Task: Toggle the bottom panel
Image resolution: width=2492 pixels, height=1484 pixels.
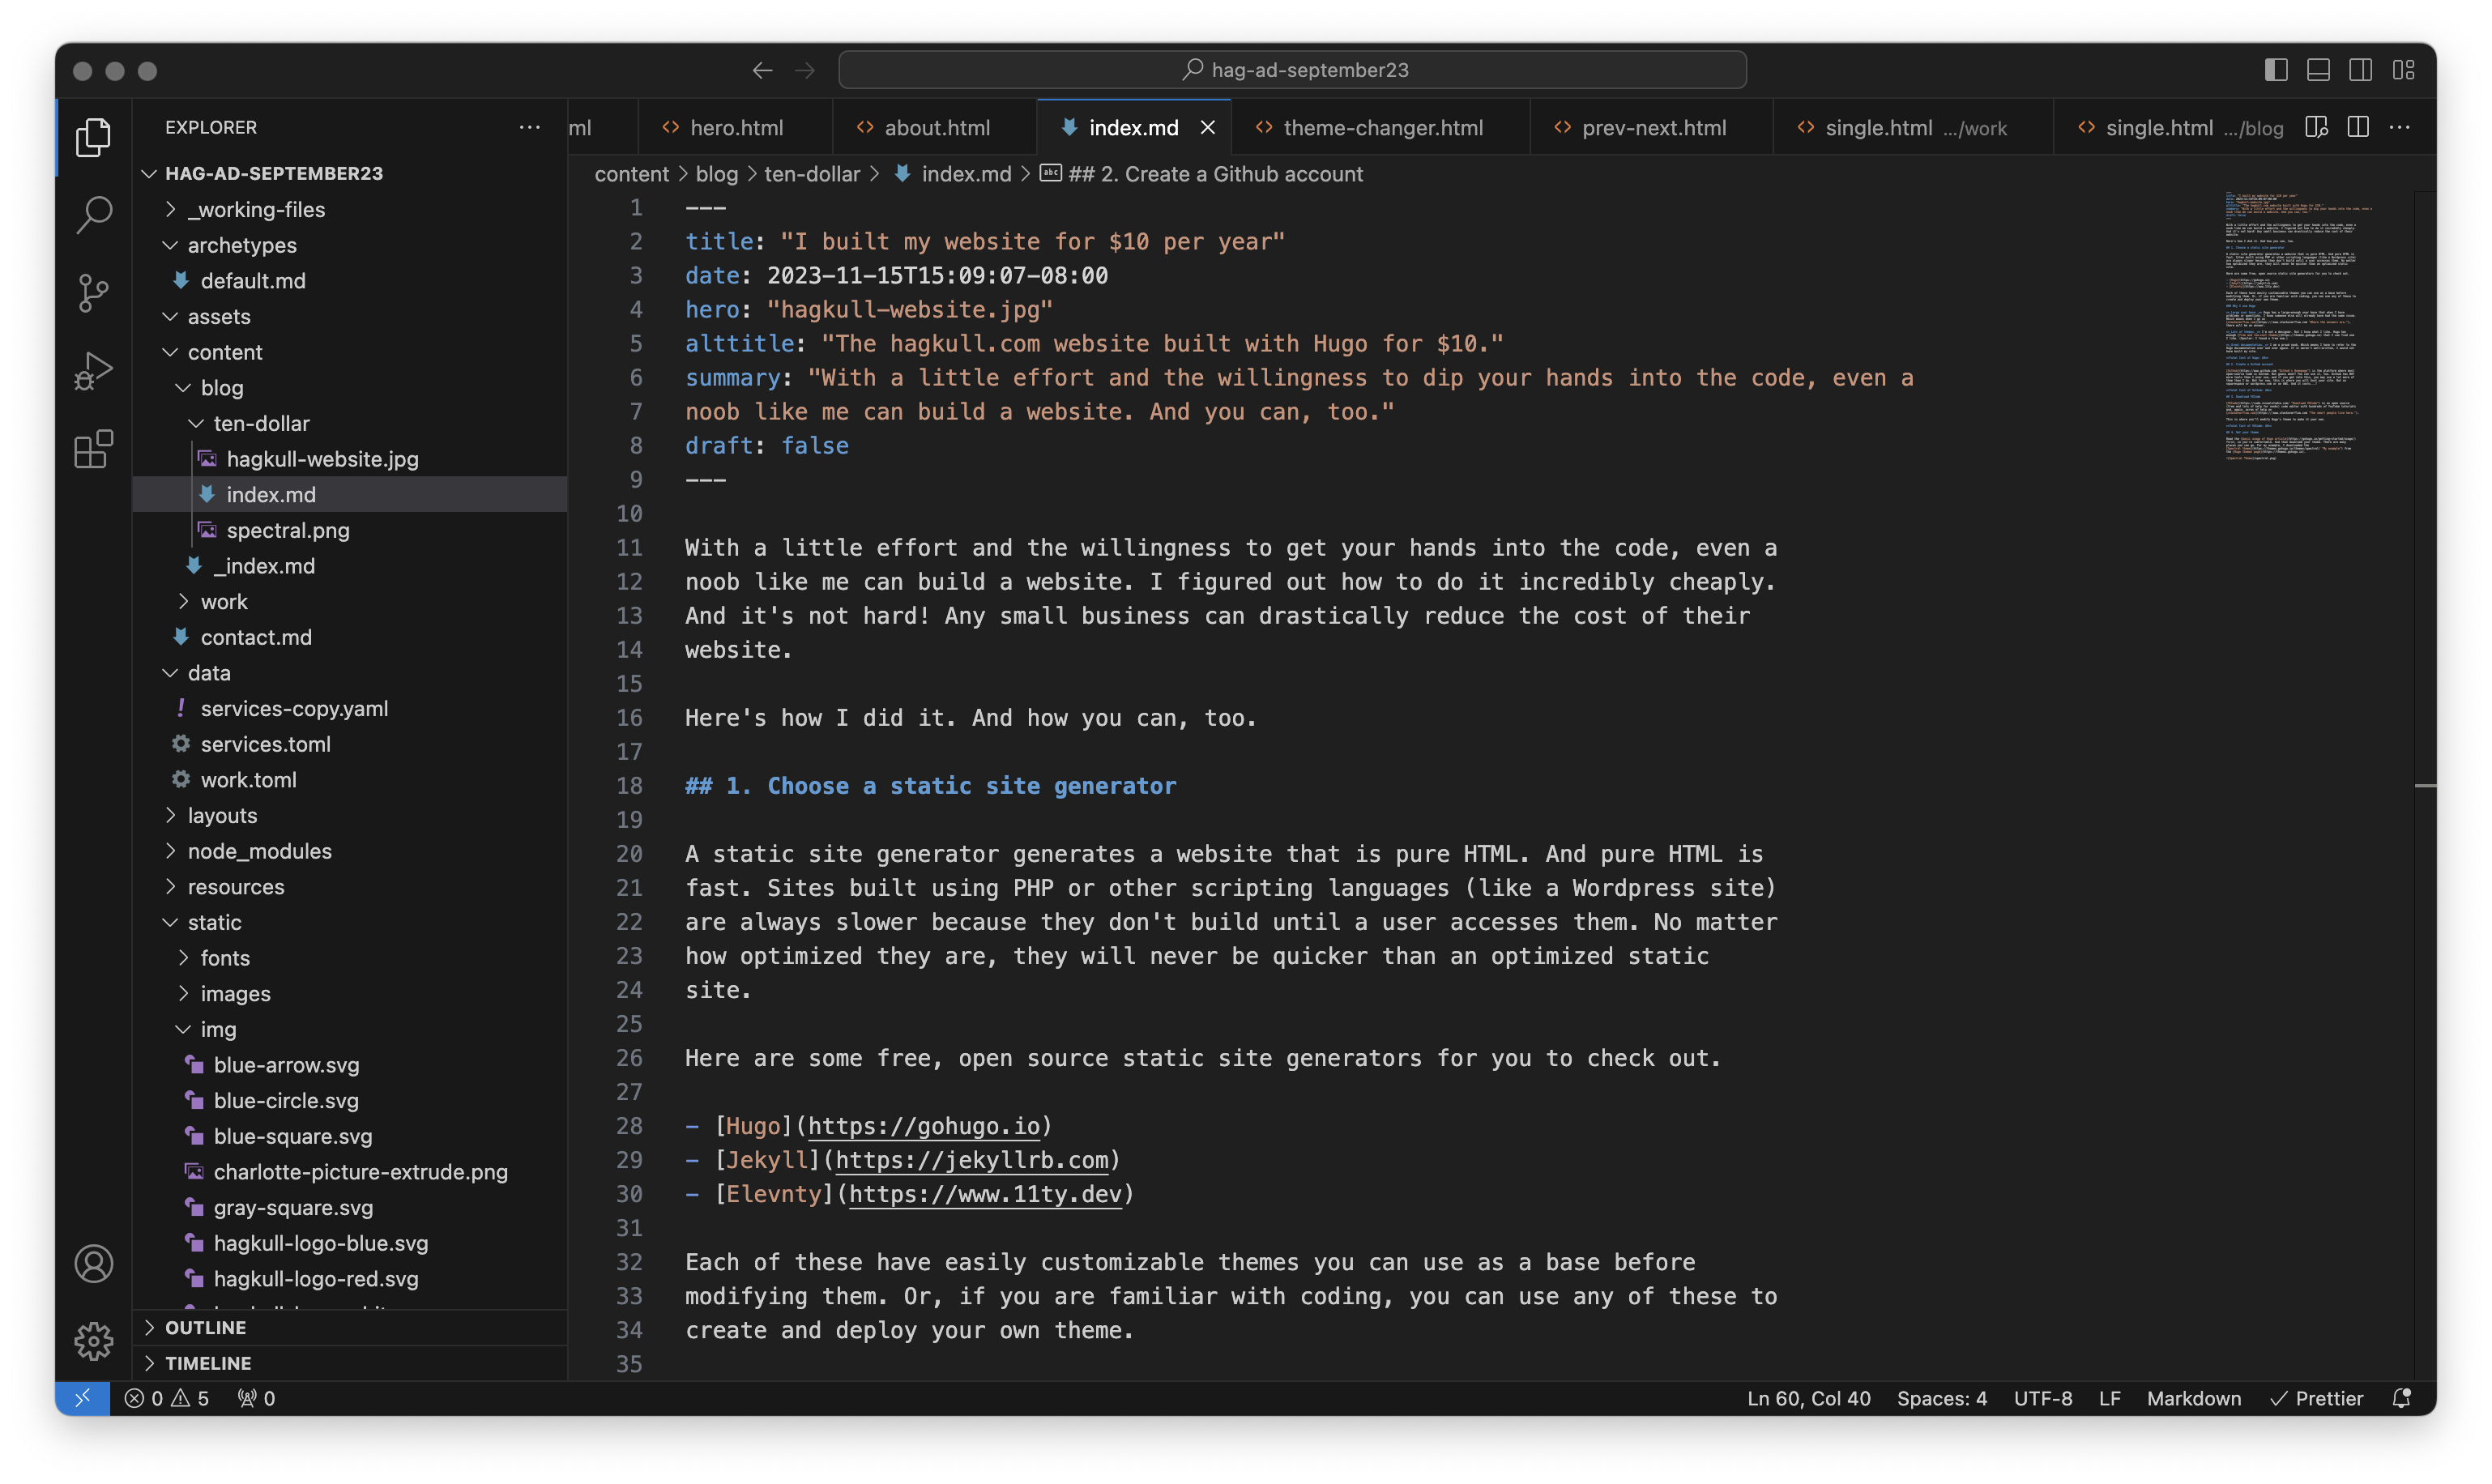Action: [x=2318, y=70]
